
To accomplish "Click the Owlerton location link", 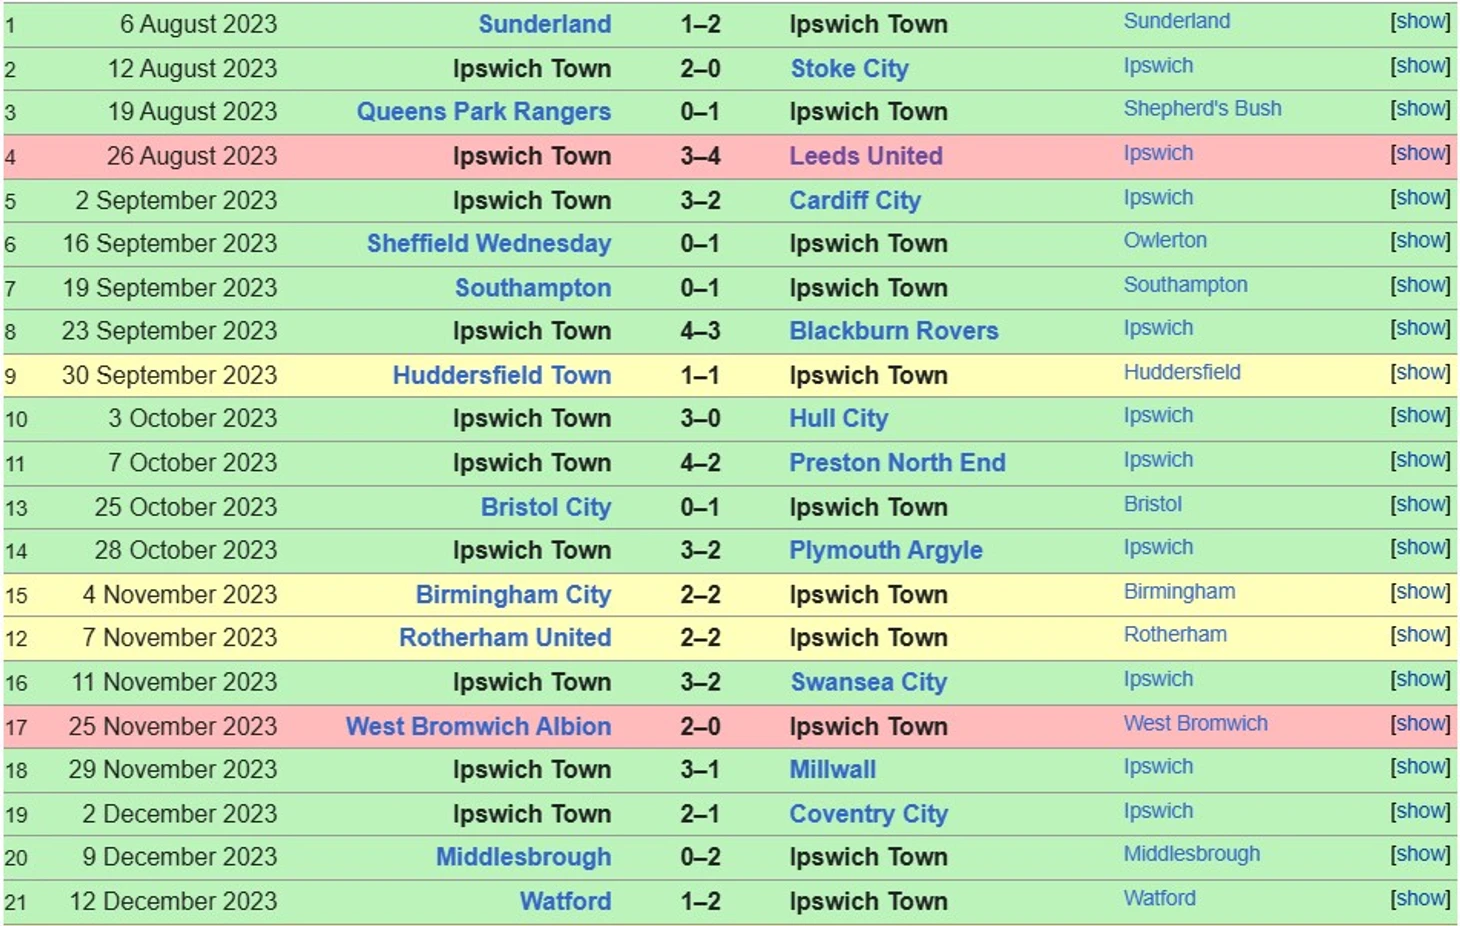I will (1165, 240).
